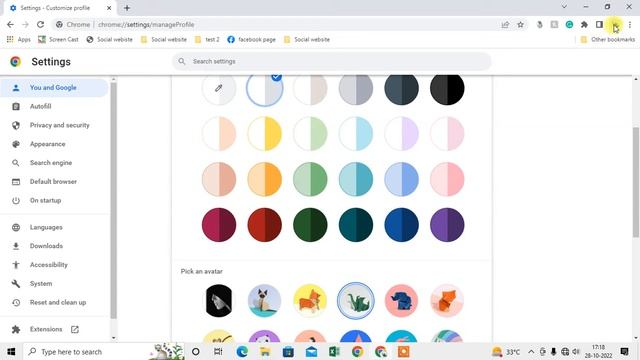Screen dimensions: 640x360
Task: Click the custom color pencil swatch
Action: 219,88
